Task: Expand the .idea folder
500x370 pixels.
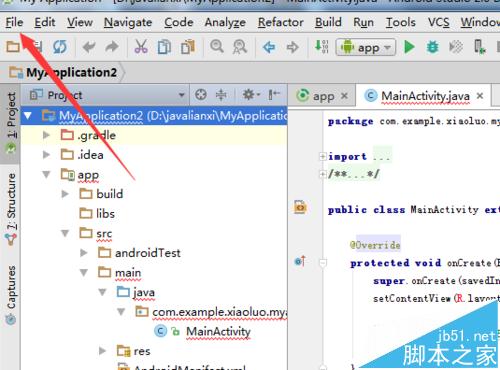Action: pos(46,155)
